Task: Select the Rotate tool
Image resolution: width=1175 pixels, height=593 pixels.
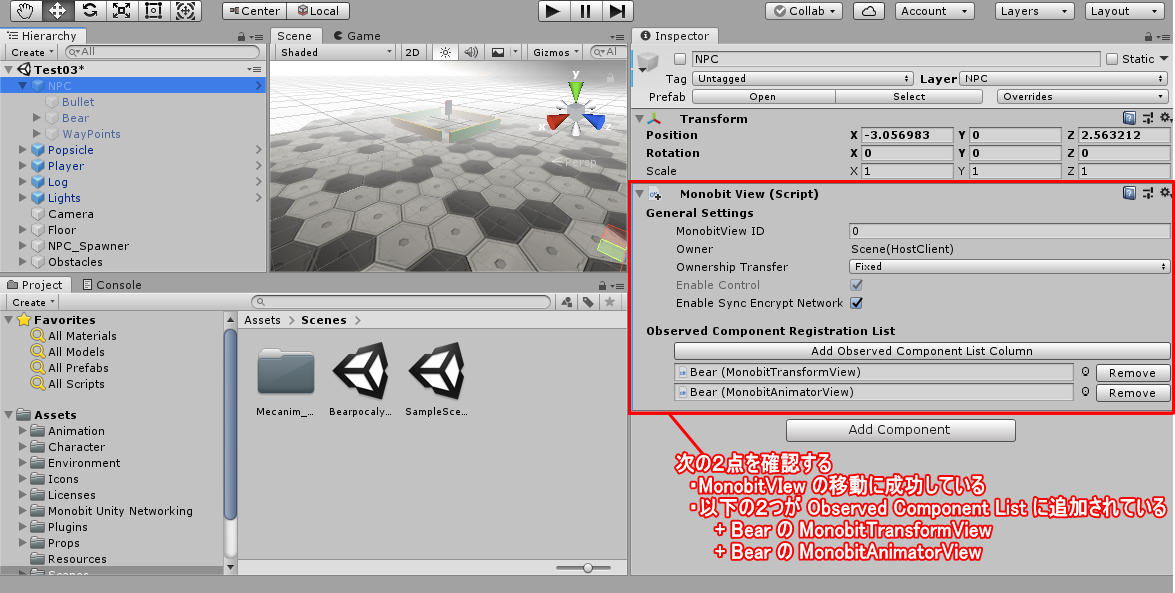Action: coord(90,10)
